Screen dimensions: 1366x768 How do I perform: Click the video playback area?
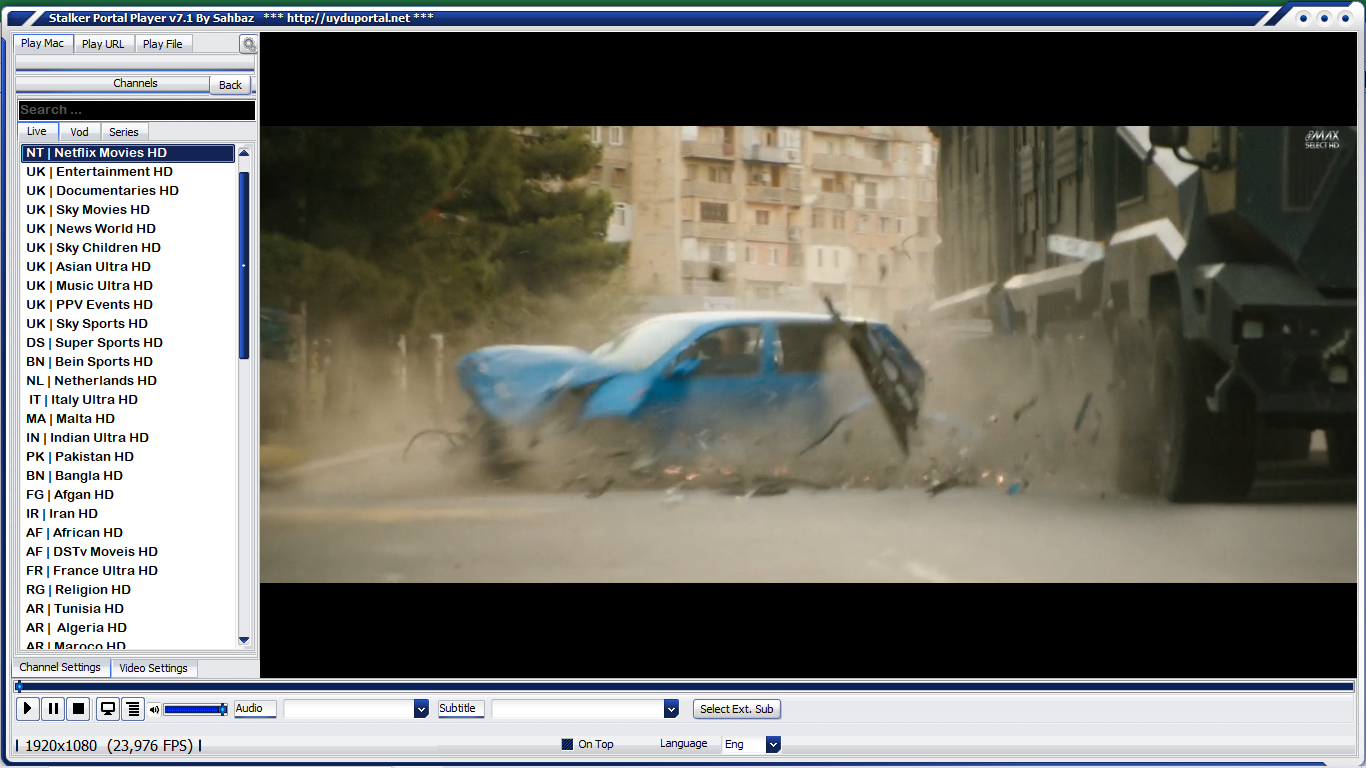(809, 354)
